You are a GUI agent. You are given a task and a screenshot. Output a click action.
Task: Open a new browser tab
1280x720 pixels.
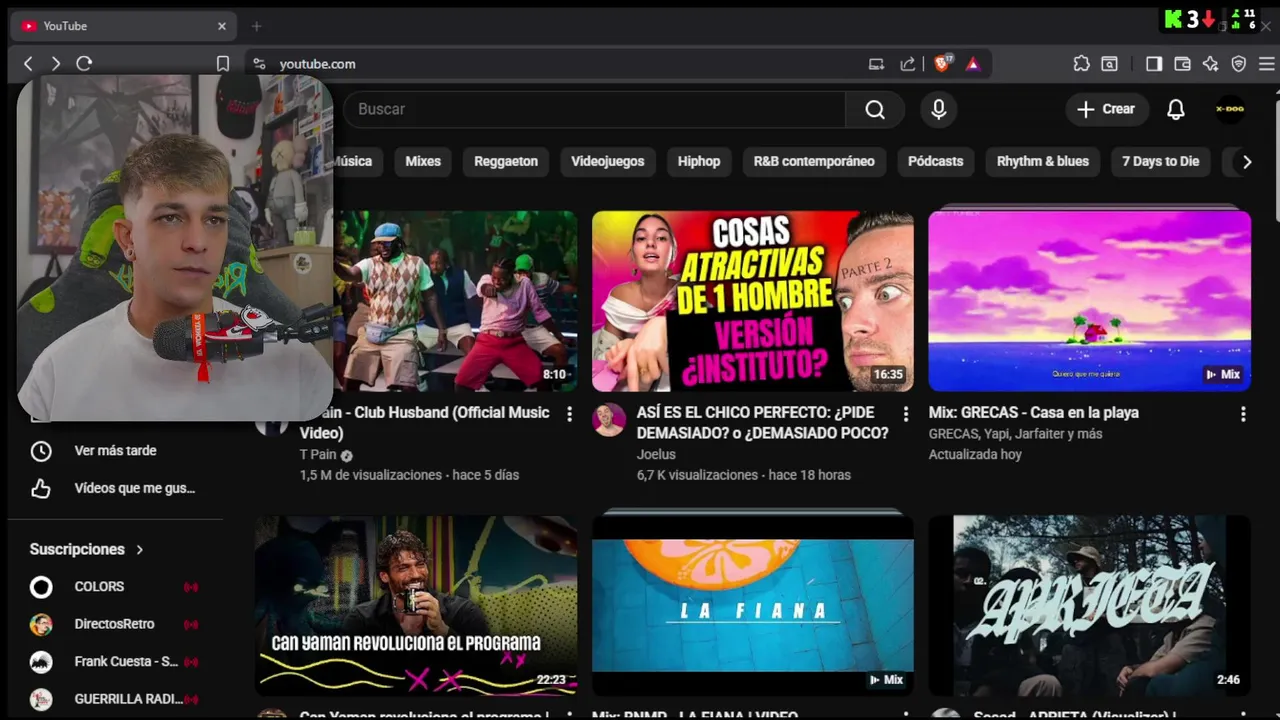coord(256,26)
